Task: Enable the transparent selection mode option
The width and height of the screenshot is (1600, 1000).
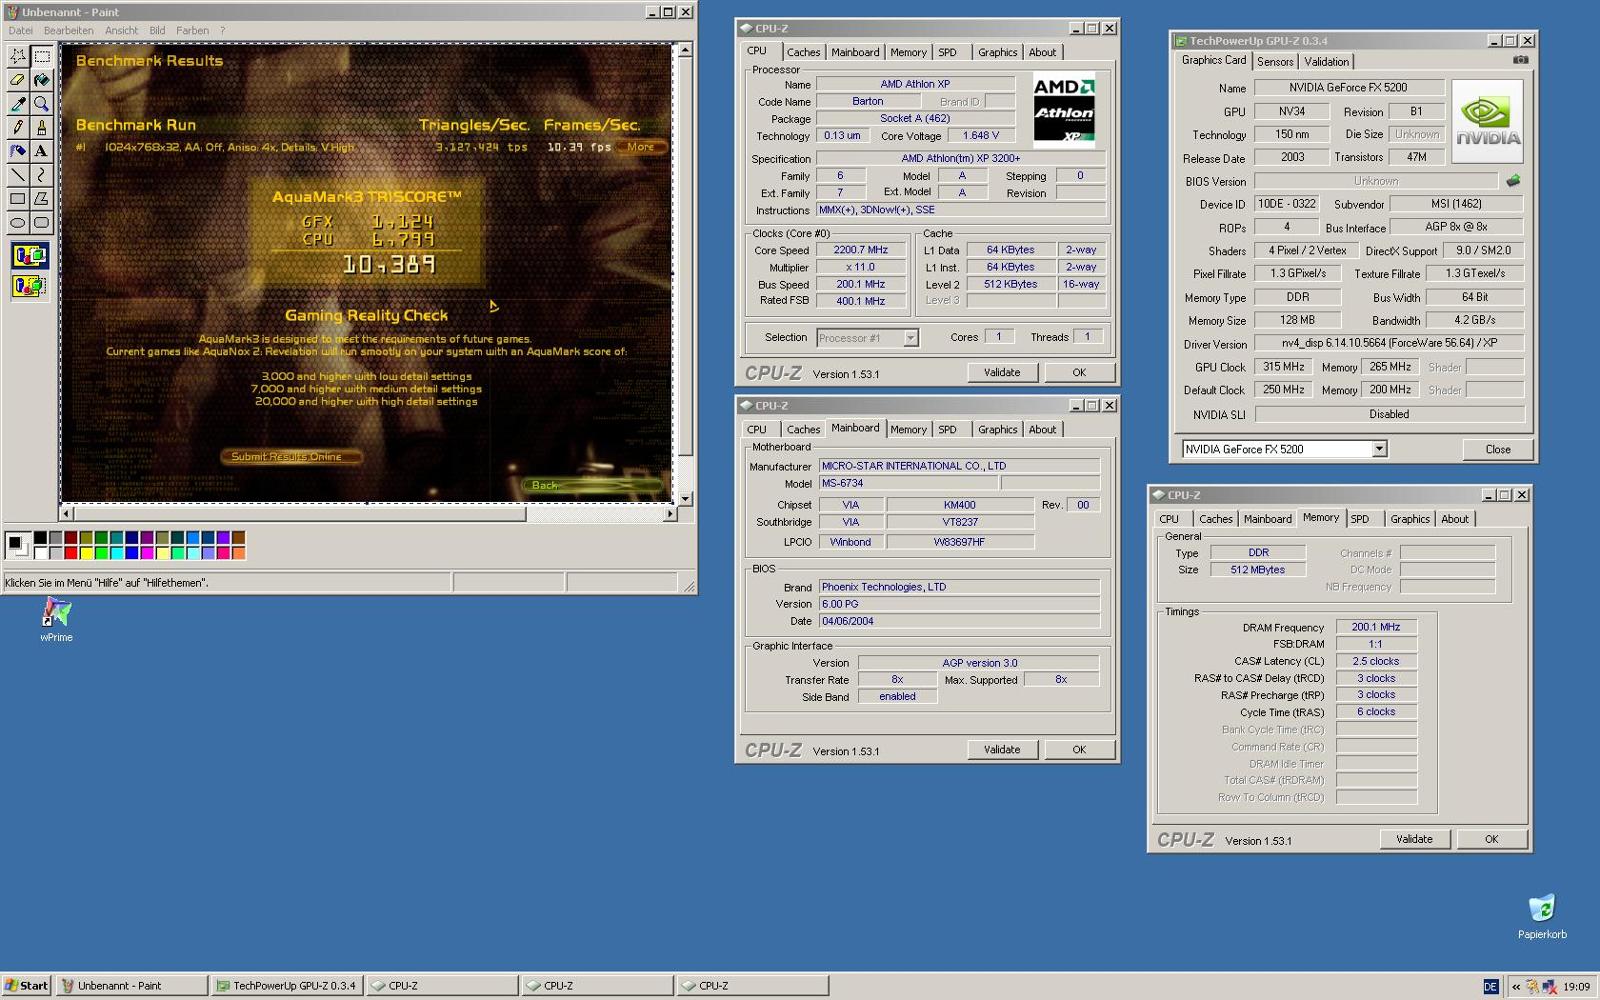Action: pyautogui.click(x=30, y=286)
